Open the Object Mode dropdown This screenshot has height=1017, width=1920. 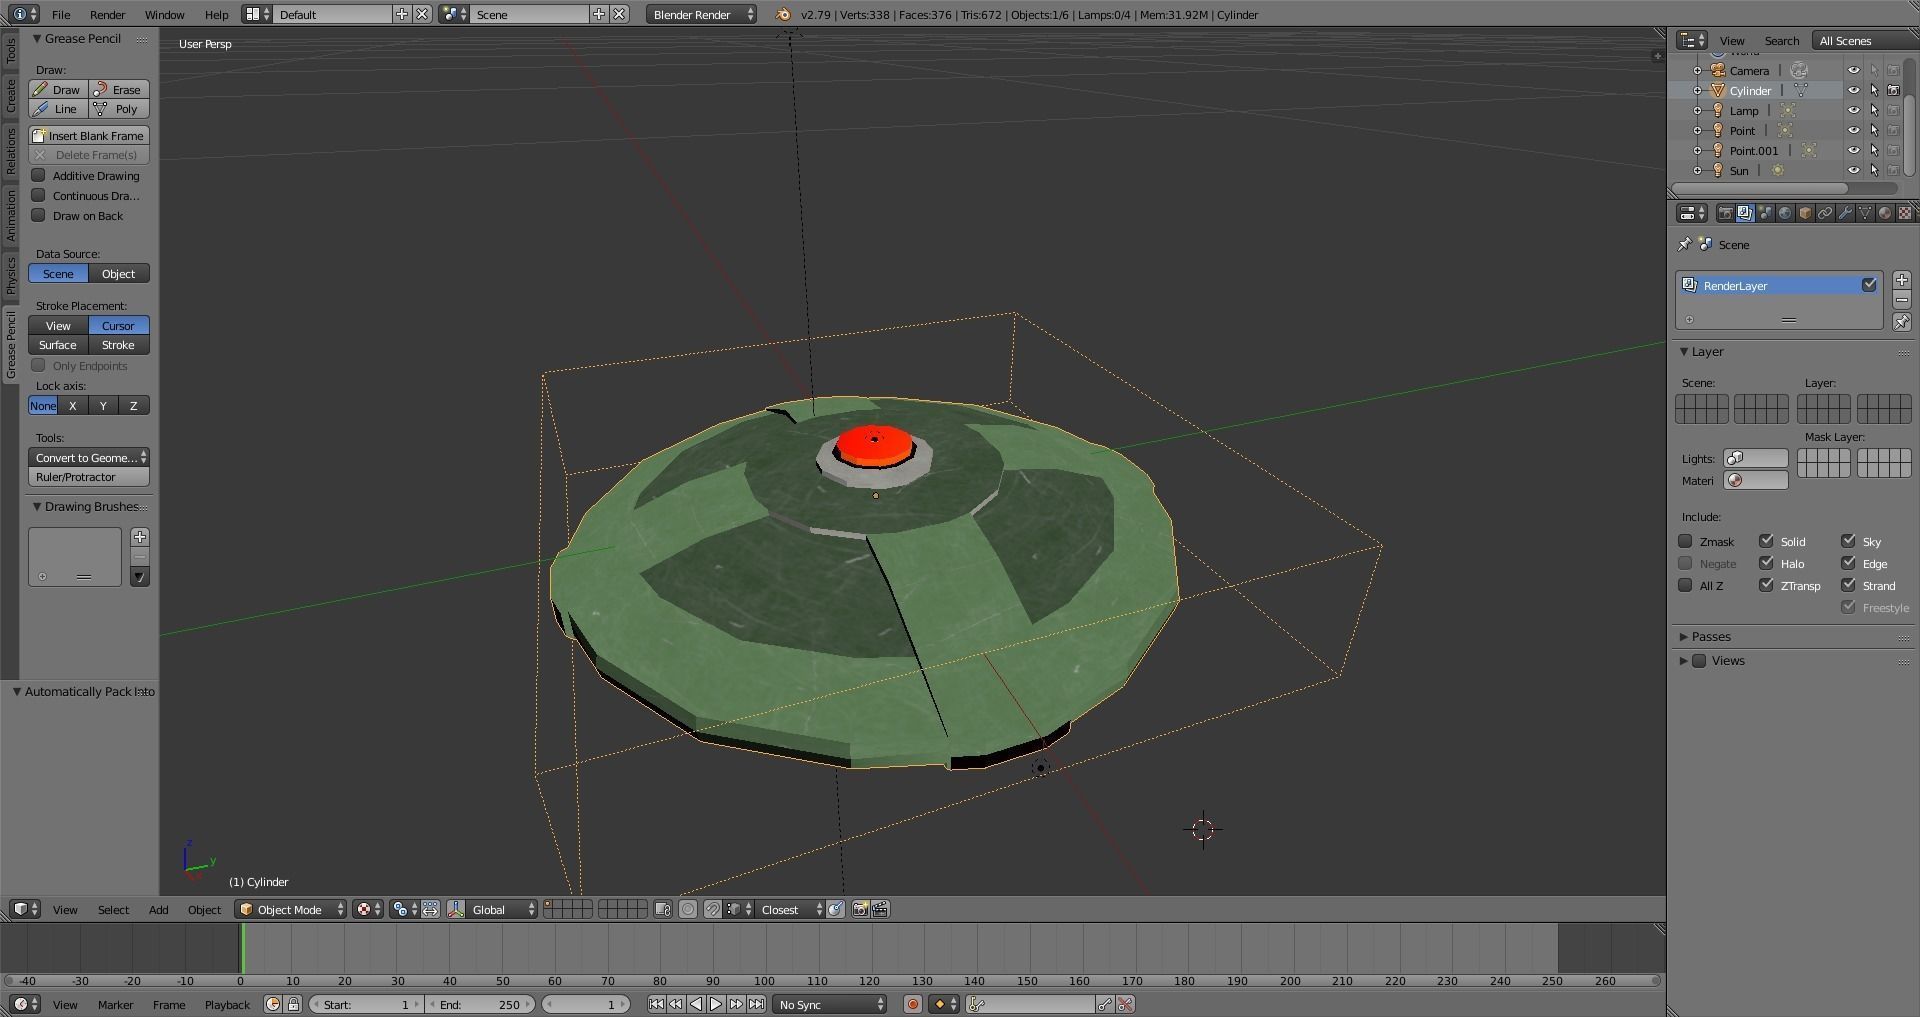point(289,909)
